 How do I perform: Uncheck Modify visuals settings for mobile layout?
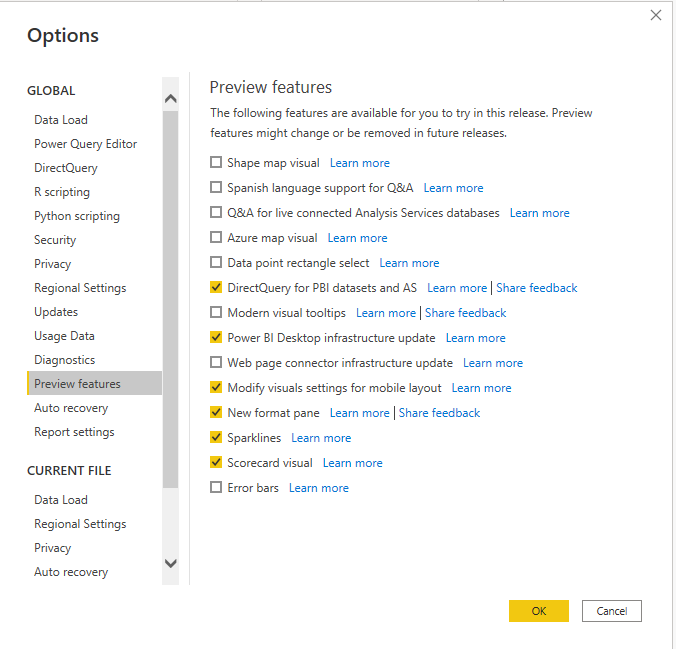tap(216, 387)
